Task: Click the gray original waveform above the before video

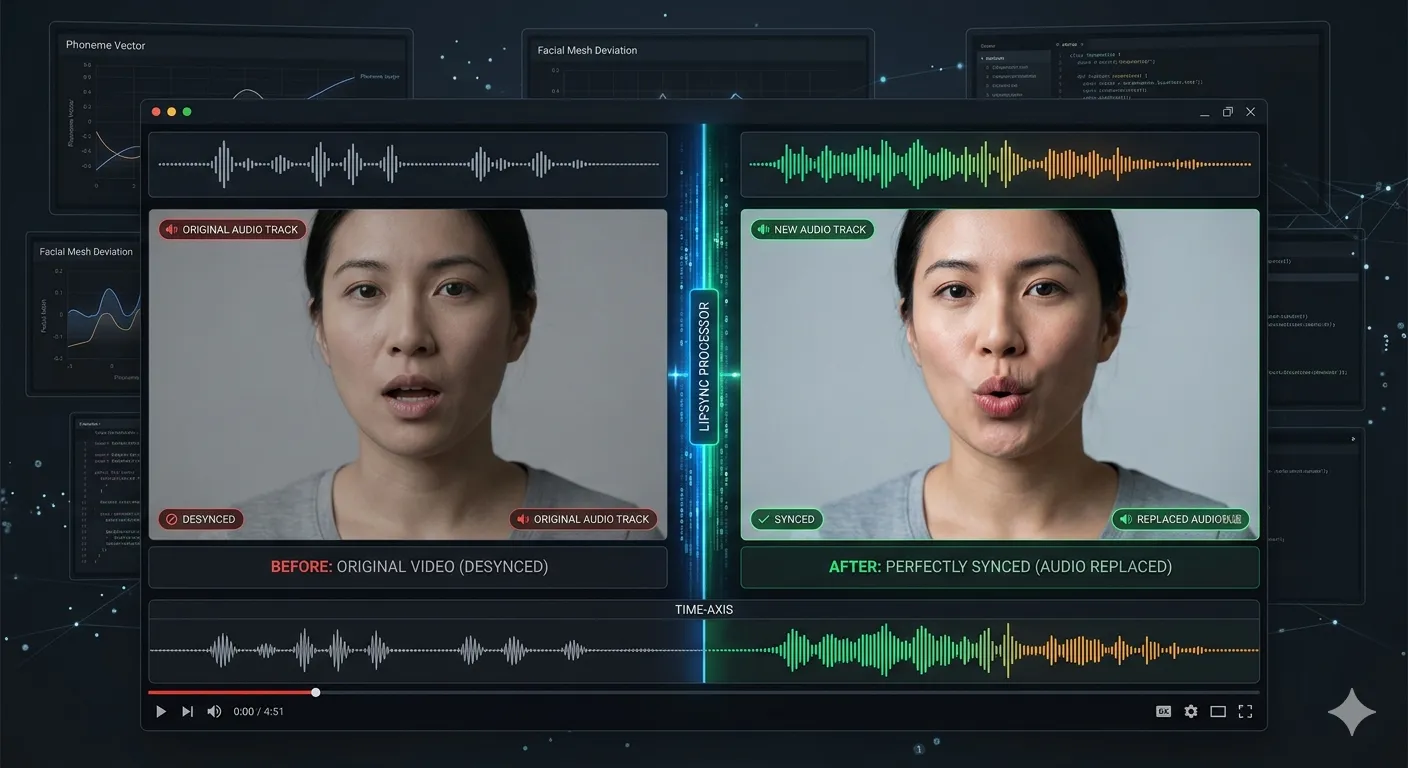Action: (408, 164)
